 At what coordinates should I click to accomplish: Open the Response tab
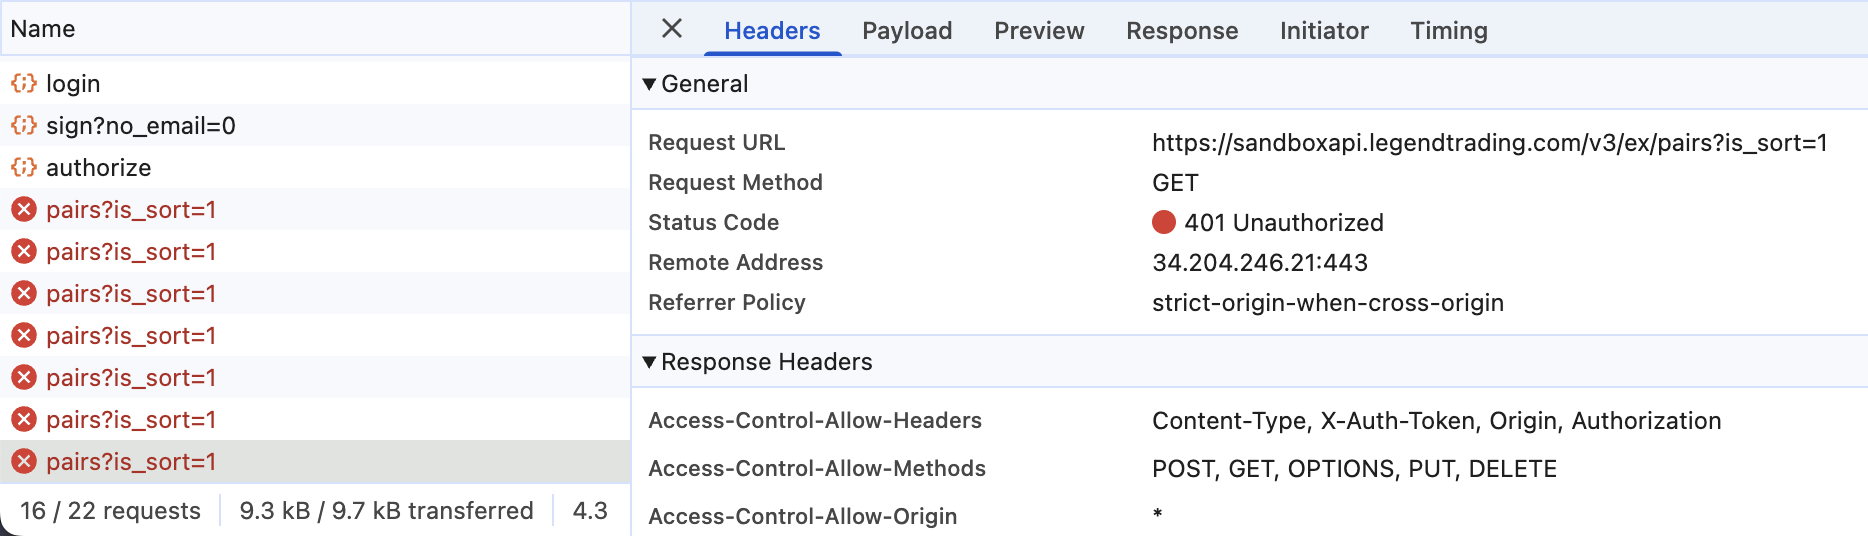point(1182,31)
